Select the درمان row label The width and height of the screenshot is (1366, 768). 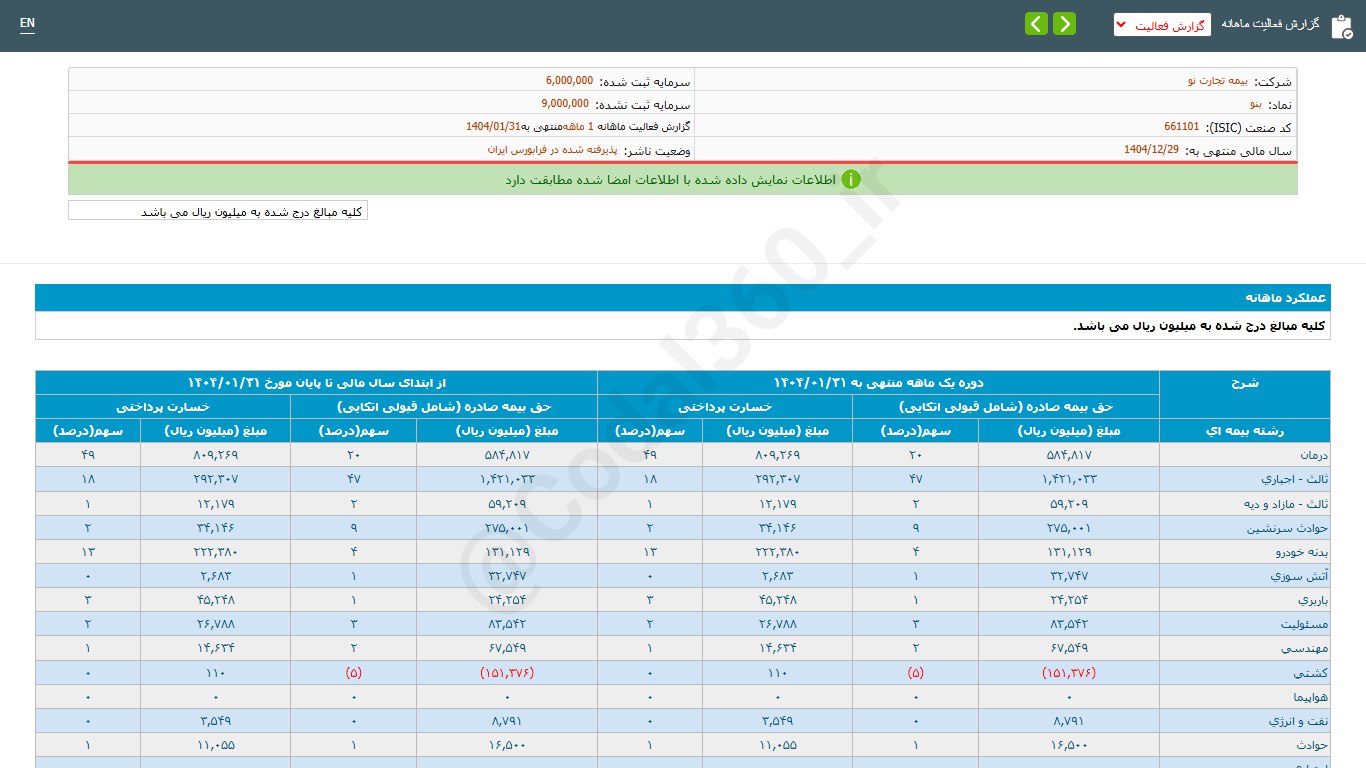(x=1307, y=455)
